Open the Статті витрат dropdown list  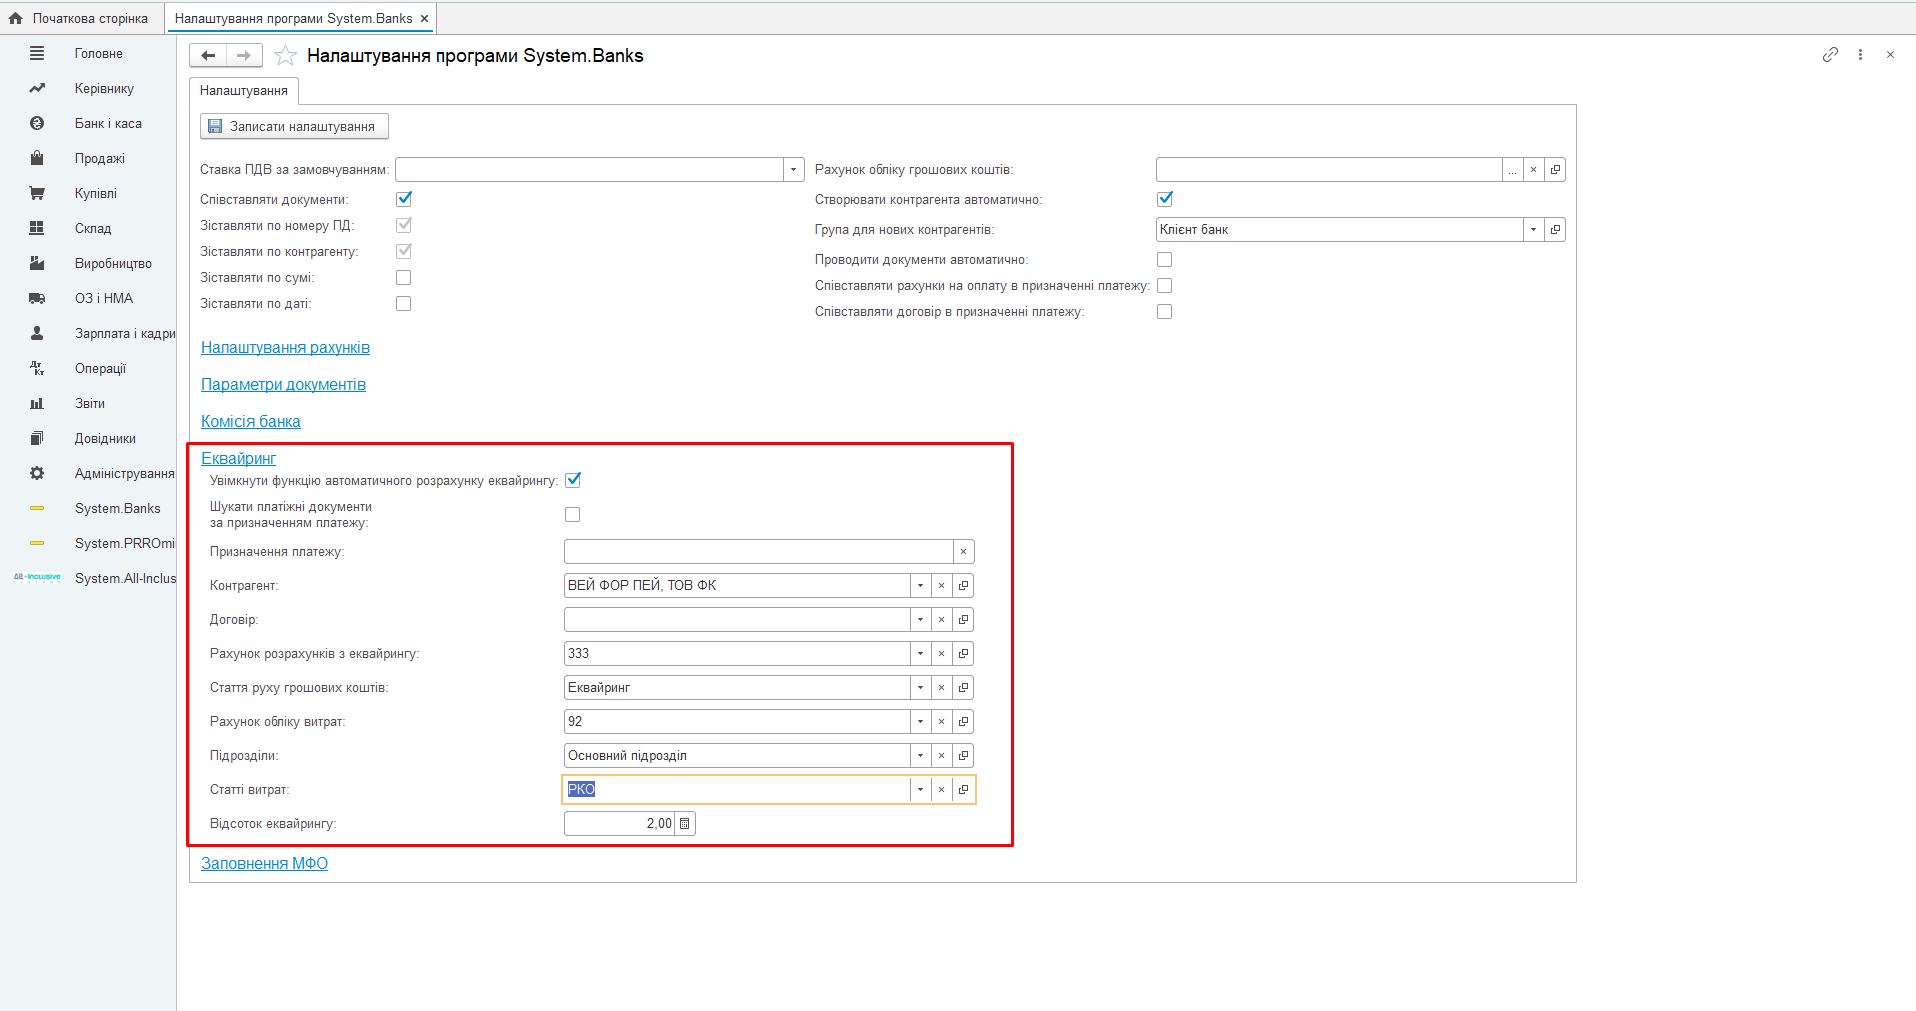click(x=920, y=790)
